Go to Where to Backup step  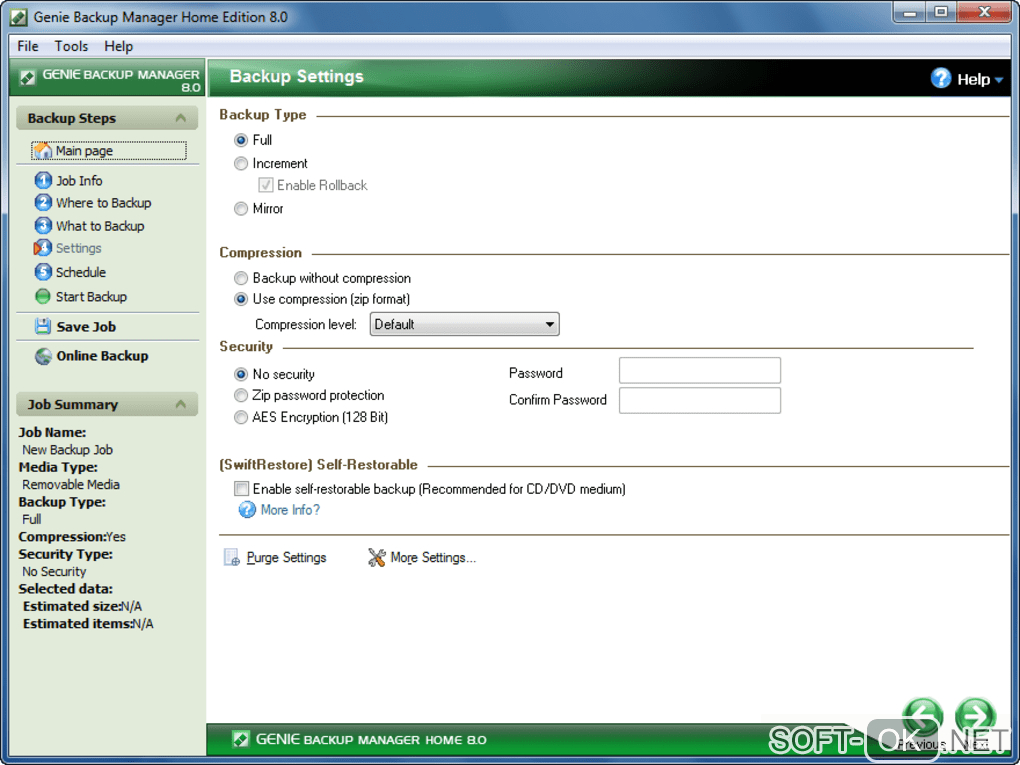click(103, 203)
